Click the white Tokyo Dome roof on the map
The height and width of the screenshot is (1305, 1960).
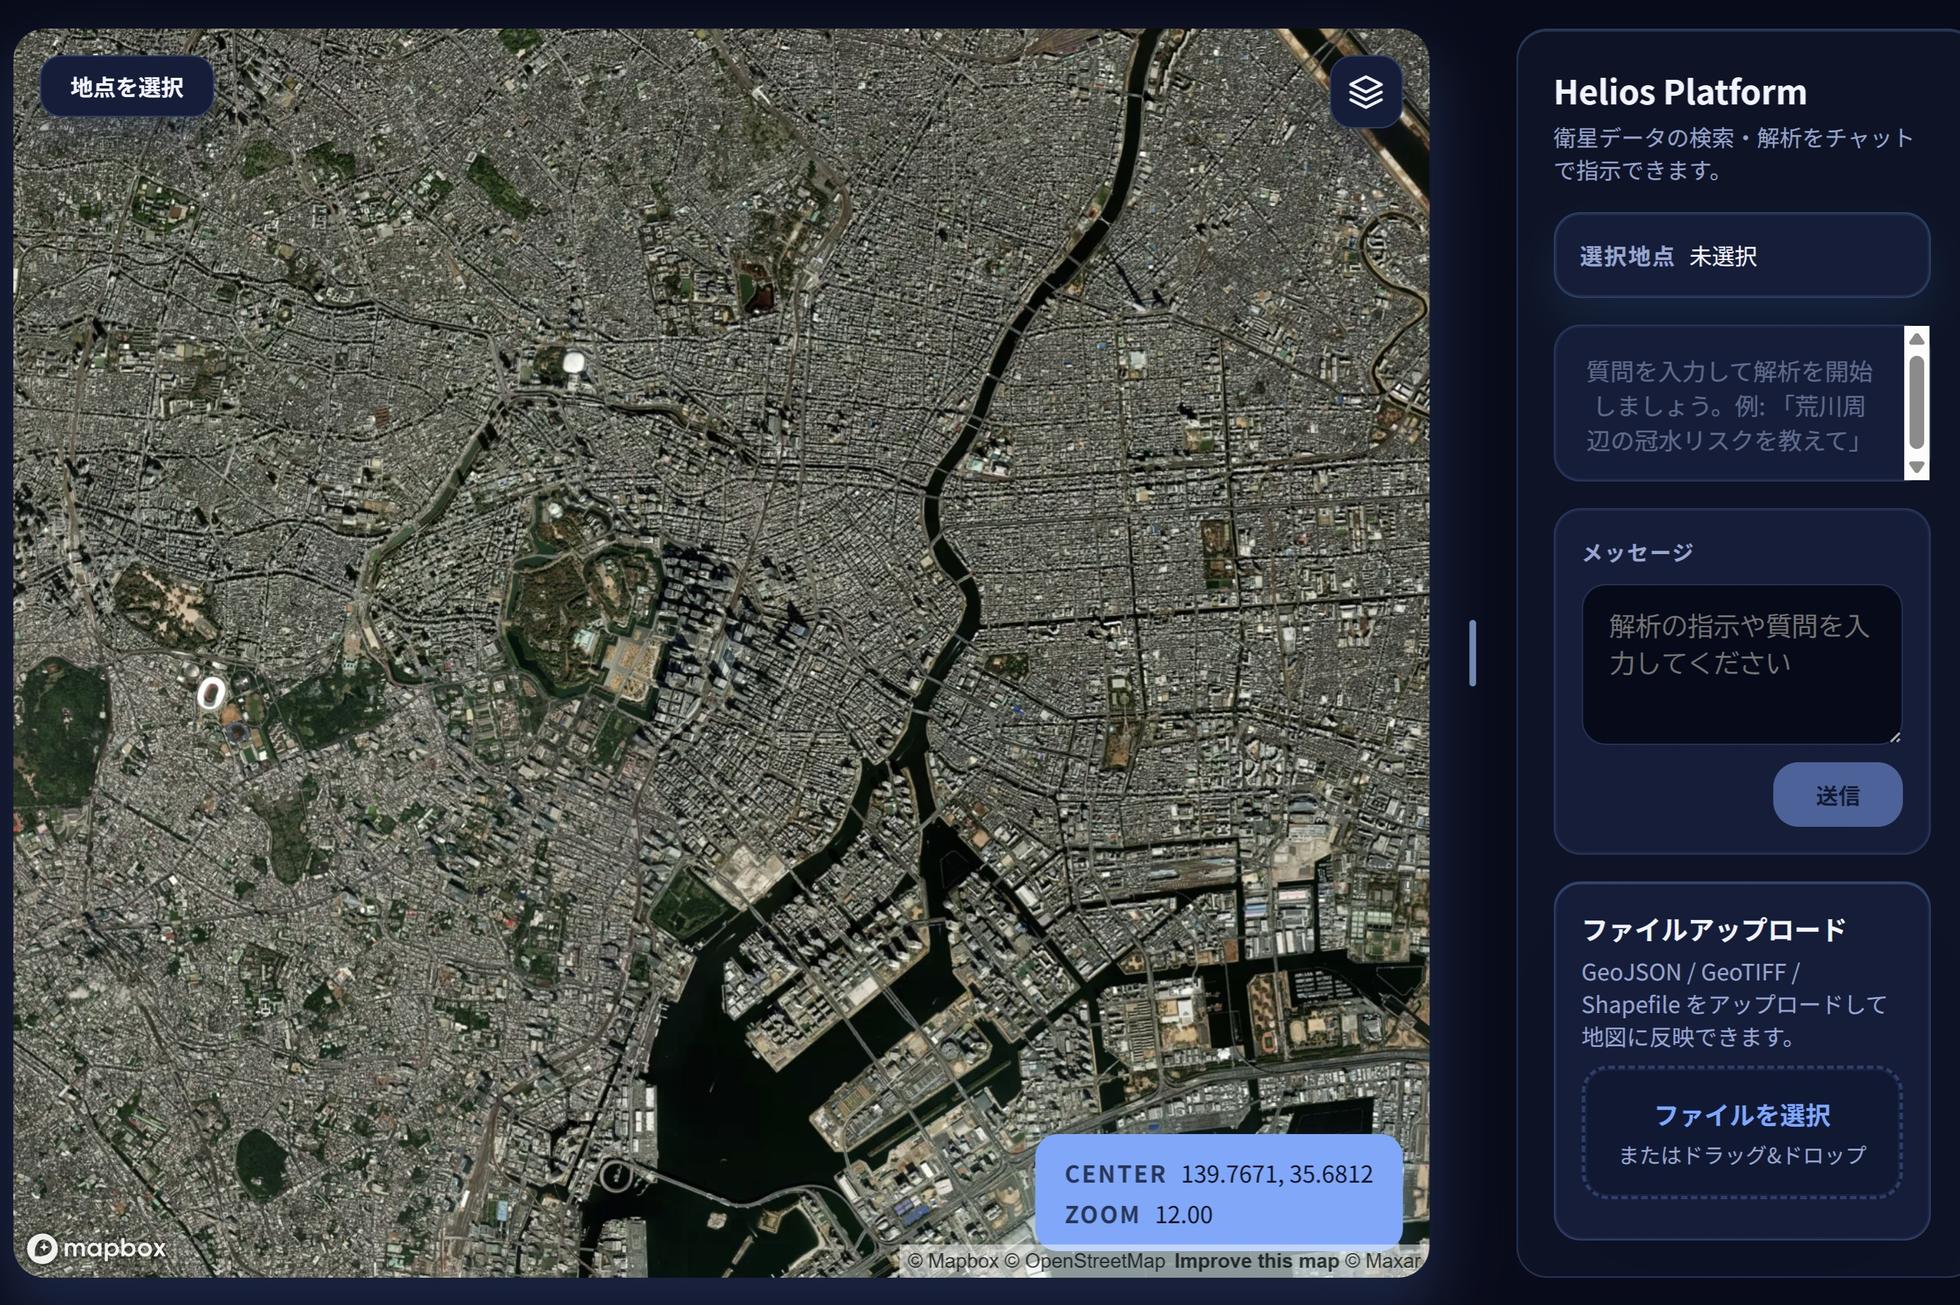574,361
